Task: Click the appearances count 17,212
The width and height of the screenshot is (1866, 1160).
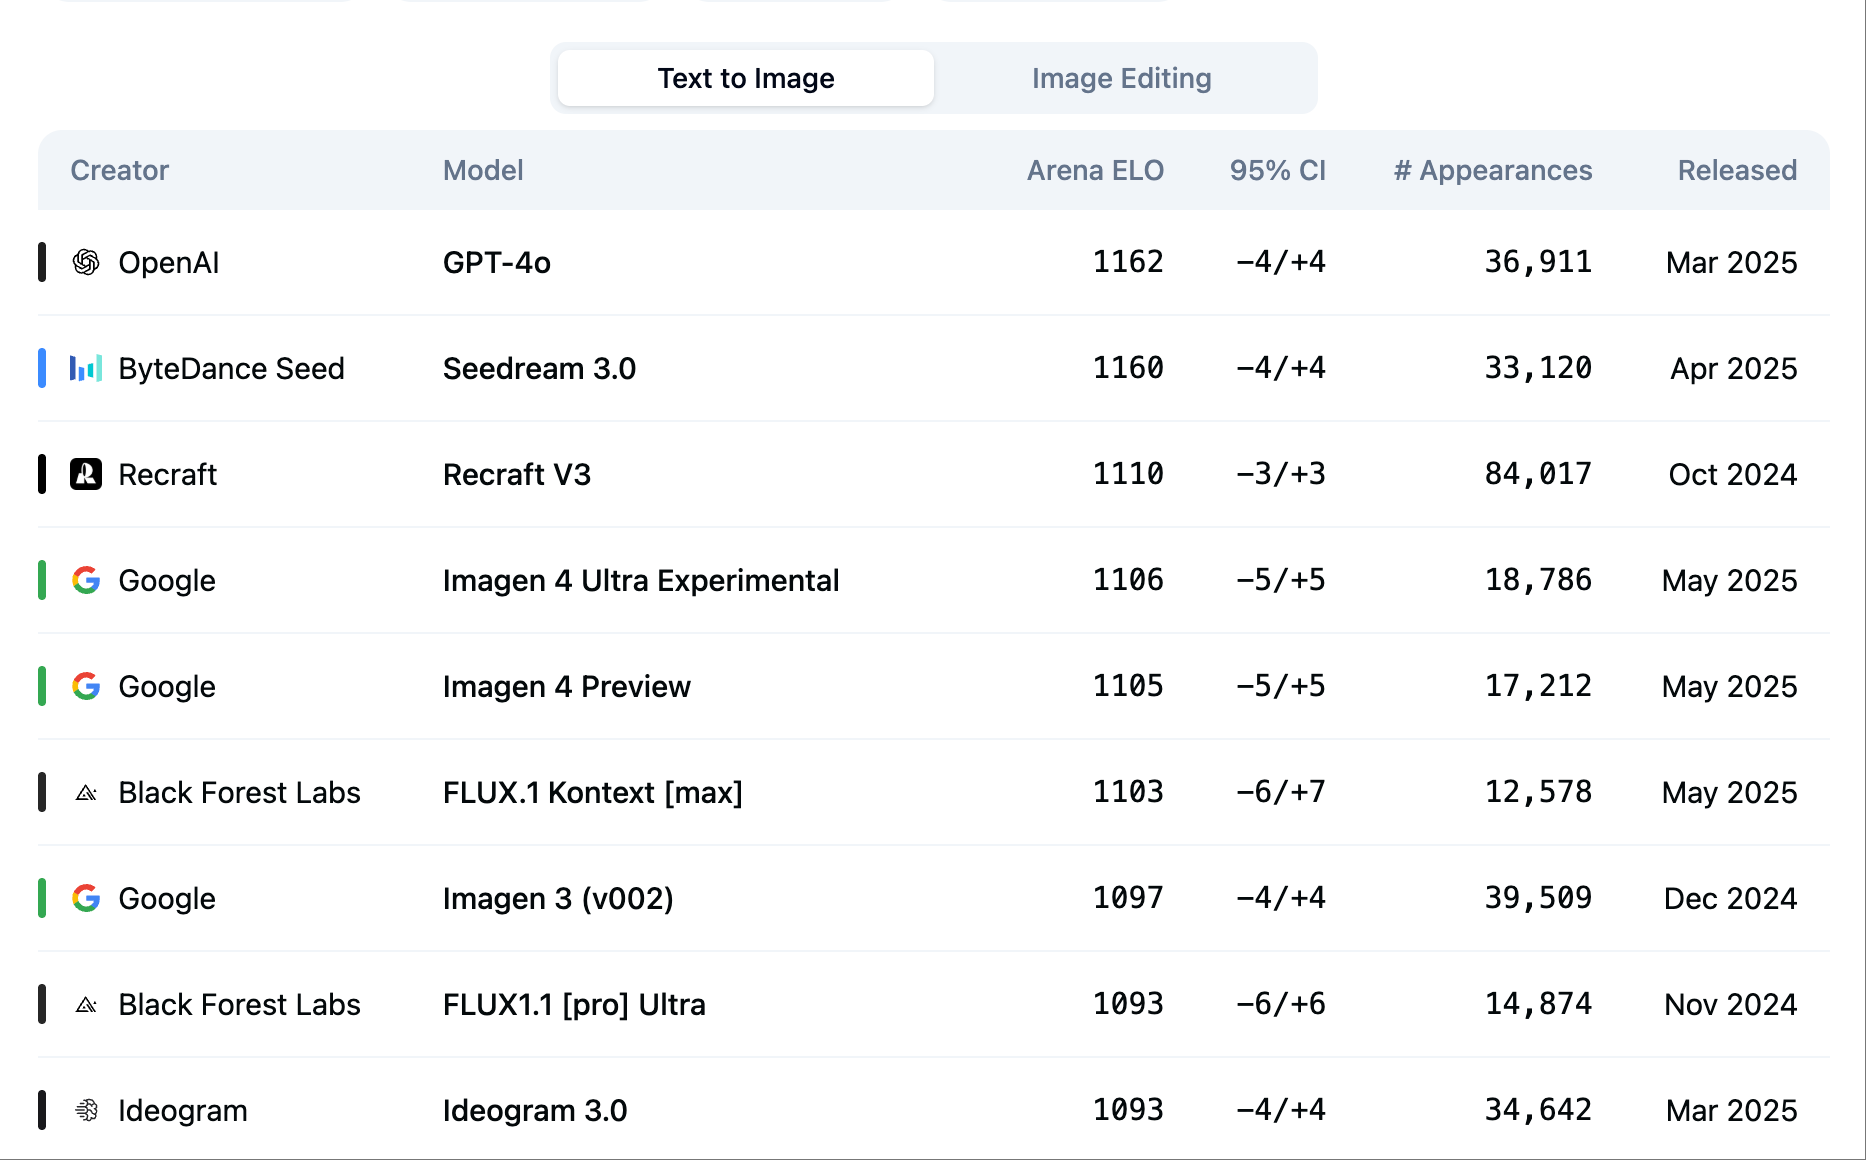Action: 1538,686
